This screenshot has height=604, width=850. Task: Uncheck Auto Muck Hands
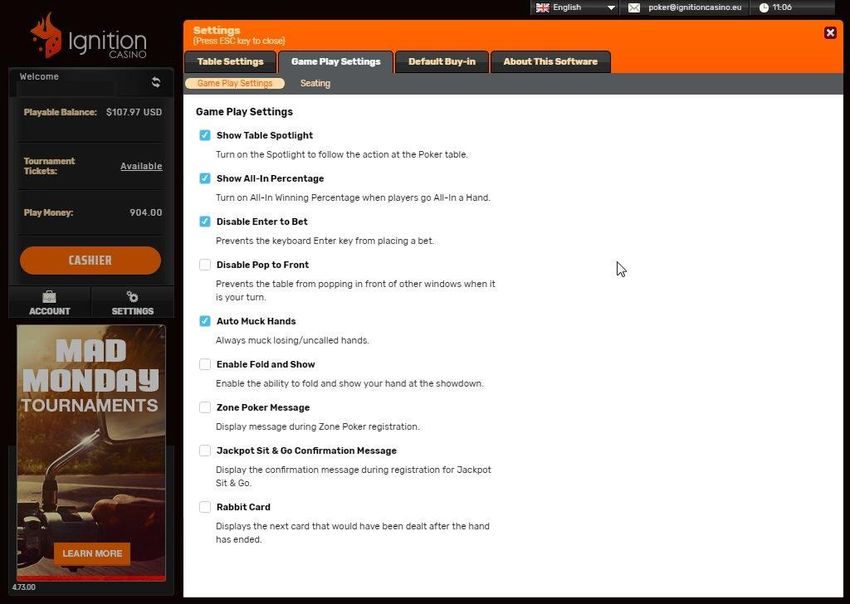click(x=205, y=321)
